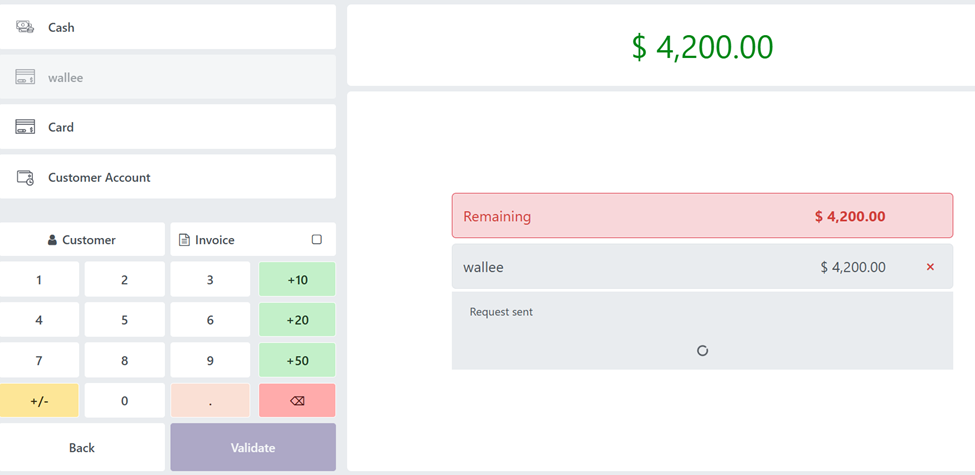Image resolution: width=975 pixels, height=475 pixels.
Task: Toggle the Invoice checkbox
Action: [x=317, y=240]
